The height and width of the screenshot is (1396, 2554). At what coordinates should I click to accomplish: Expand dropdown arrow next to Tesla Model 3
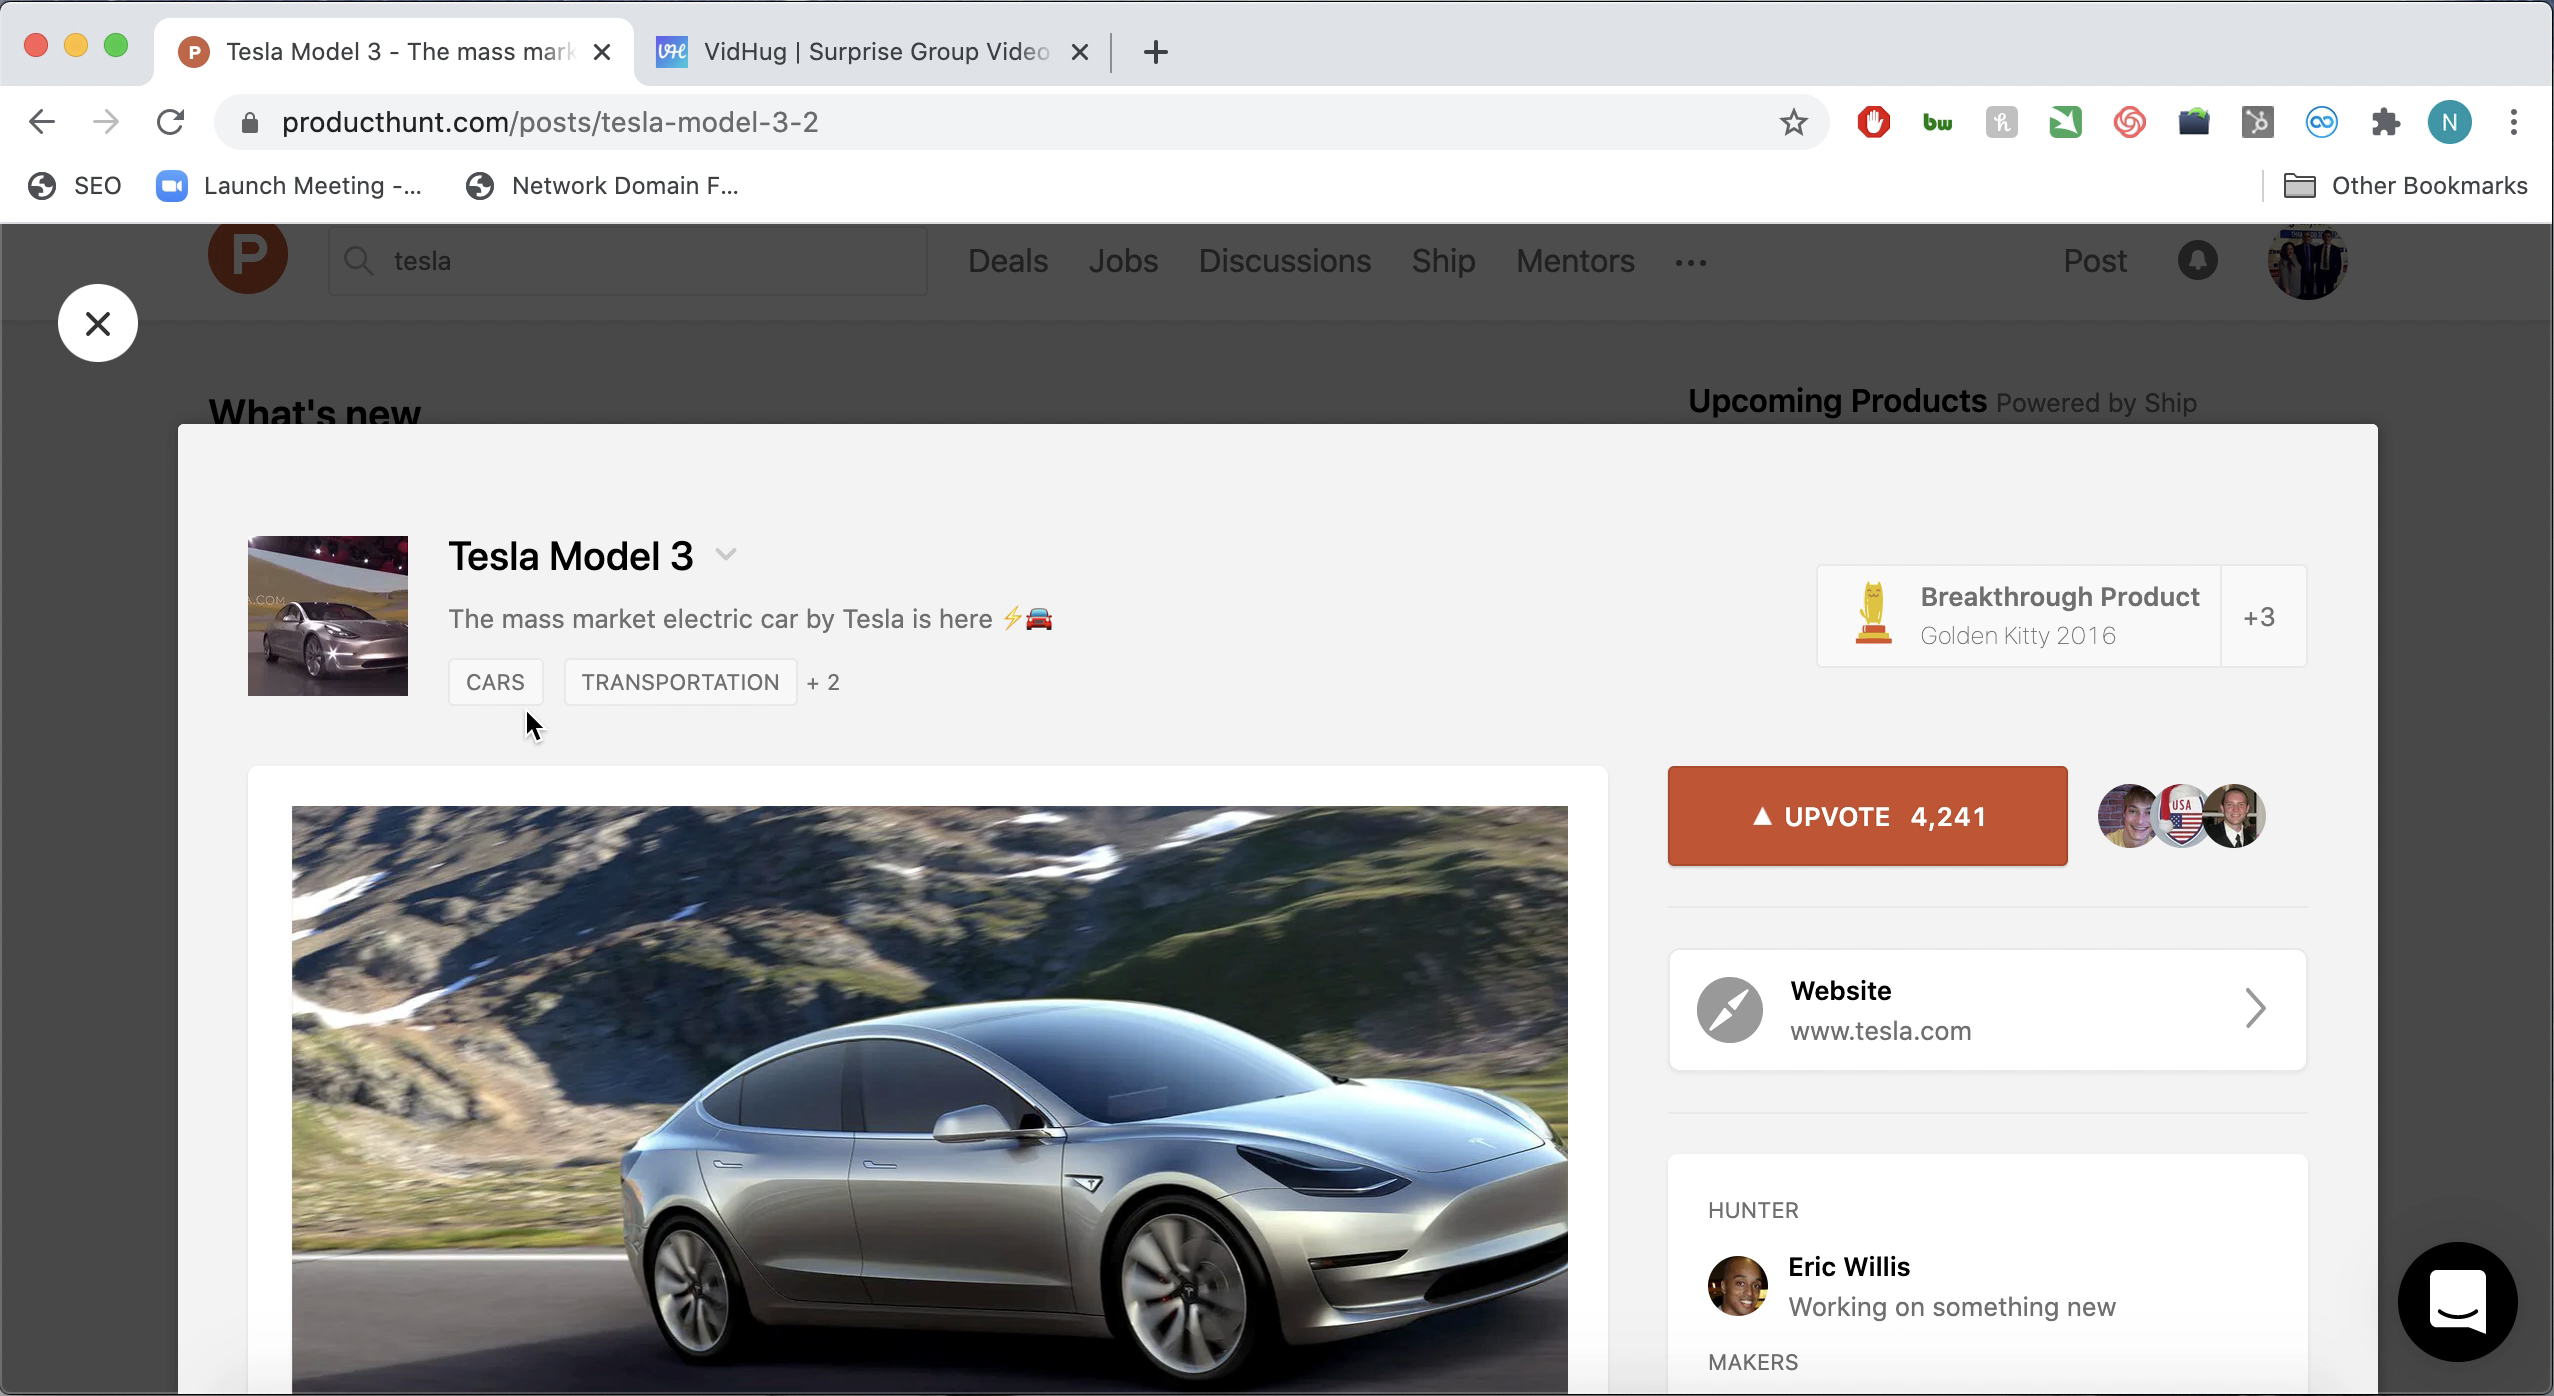(726, 555)
